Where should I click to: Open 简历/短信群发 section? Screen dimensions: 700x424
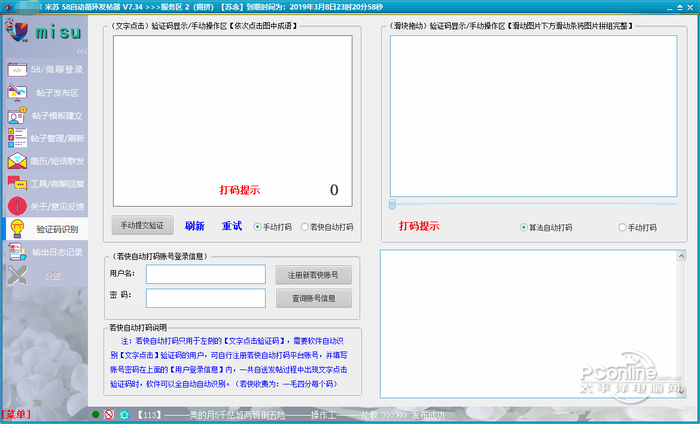click(57, 161)
